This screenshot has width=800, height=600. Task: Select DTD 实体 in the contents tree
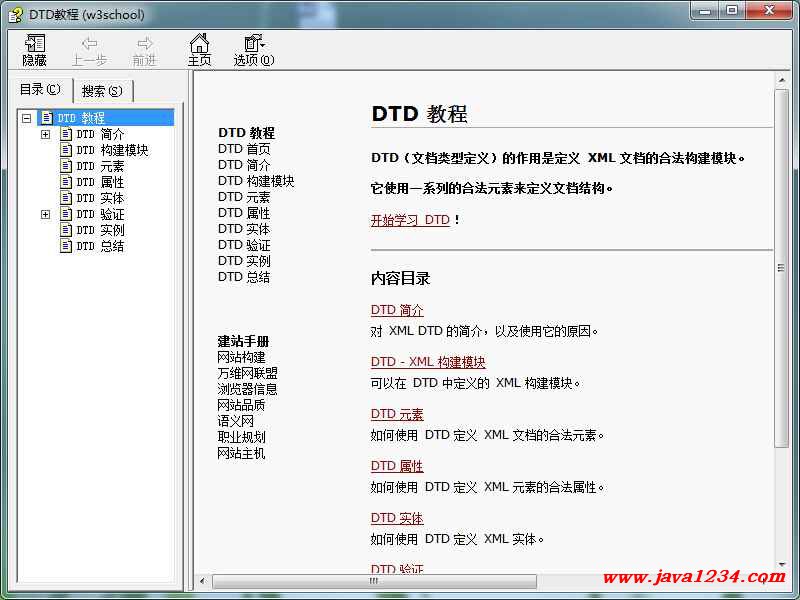click(x=100, y=197)
